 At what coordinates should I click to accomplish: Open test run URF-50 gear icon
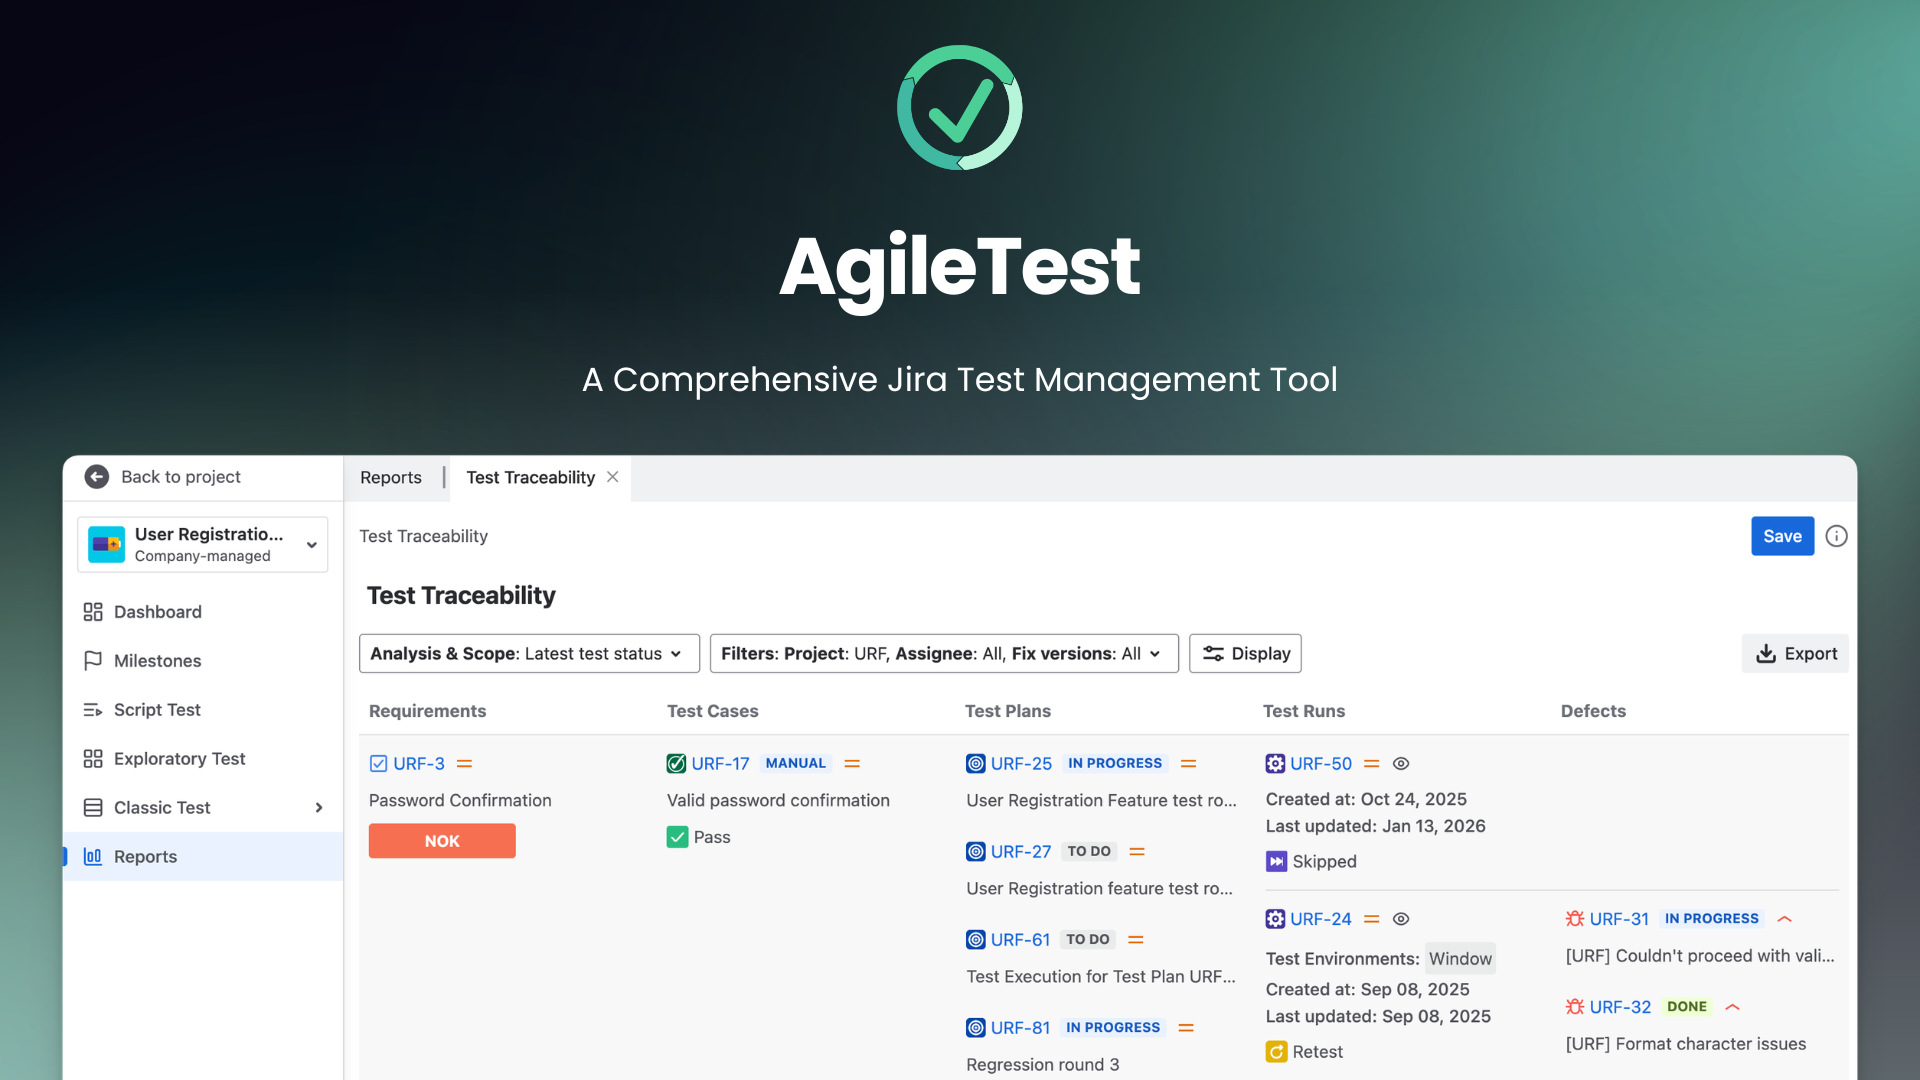pyautogui.click(x=1274, y=763)
